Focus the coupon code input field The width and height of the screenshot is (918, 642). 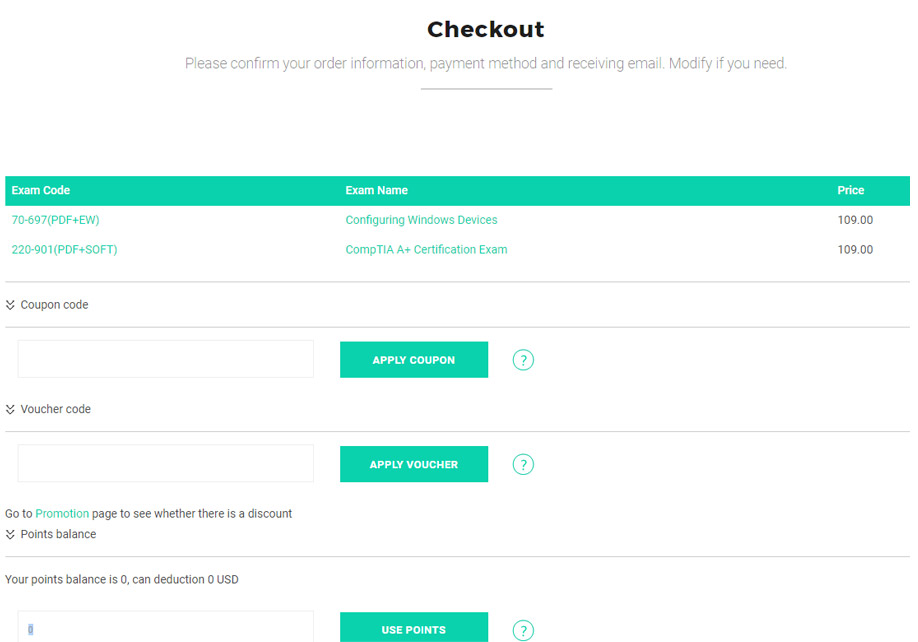[x=166, y=359]
